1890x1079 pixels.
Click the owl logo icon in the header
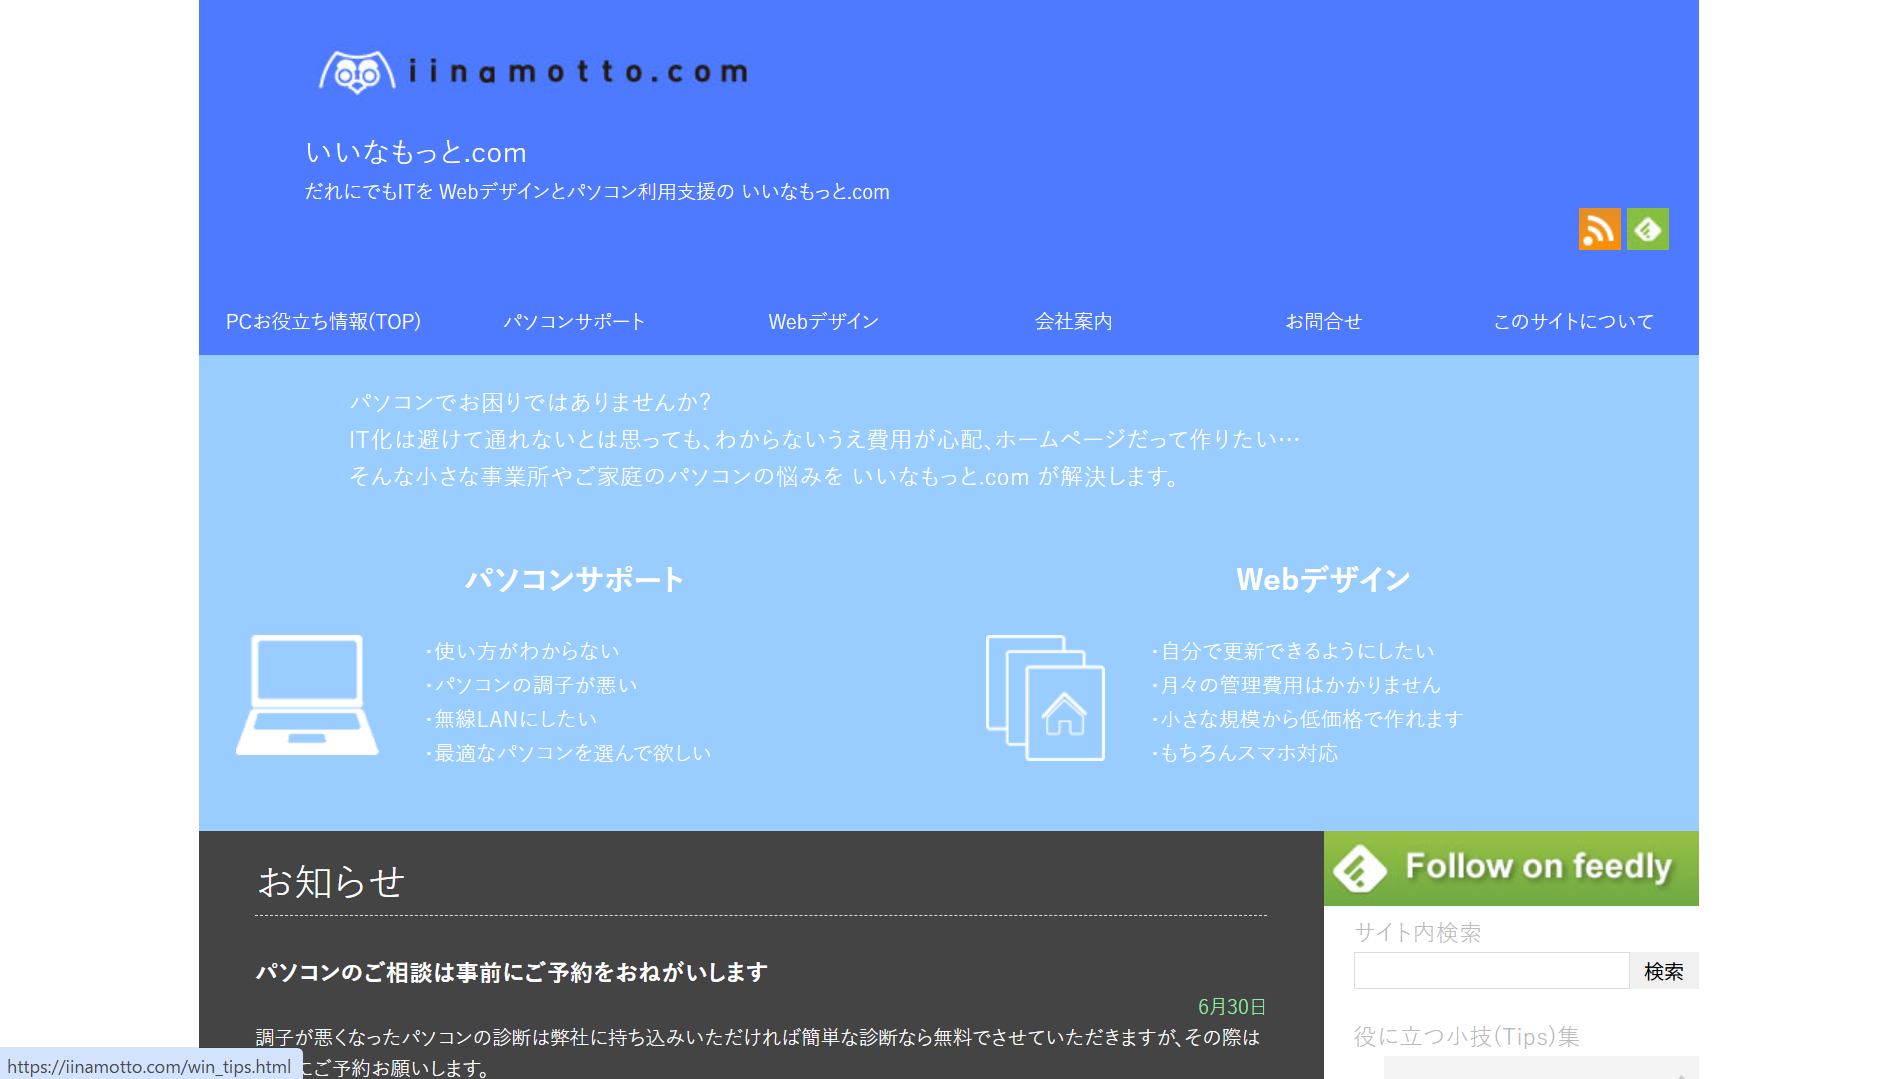[x=356, y=72]
